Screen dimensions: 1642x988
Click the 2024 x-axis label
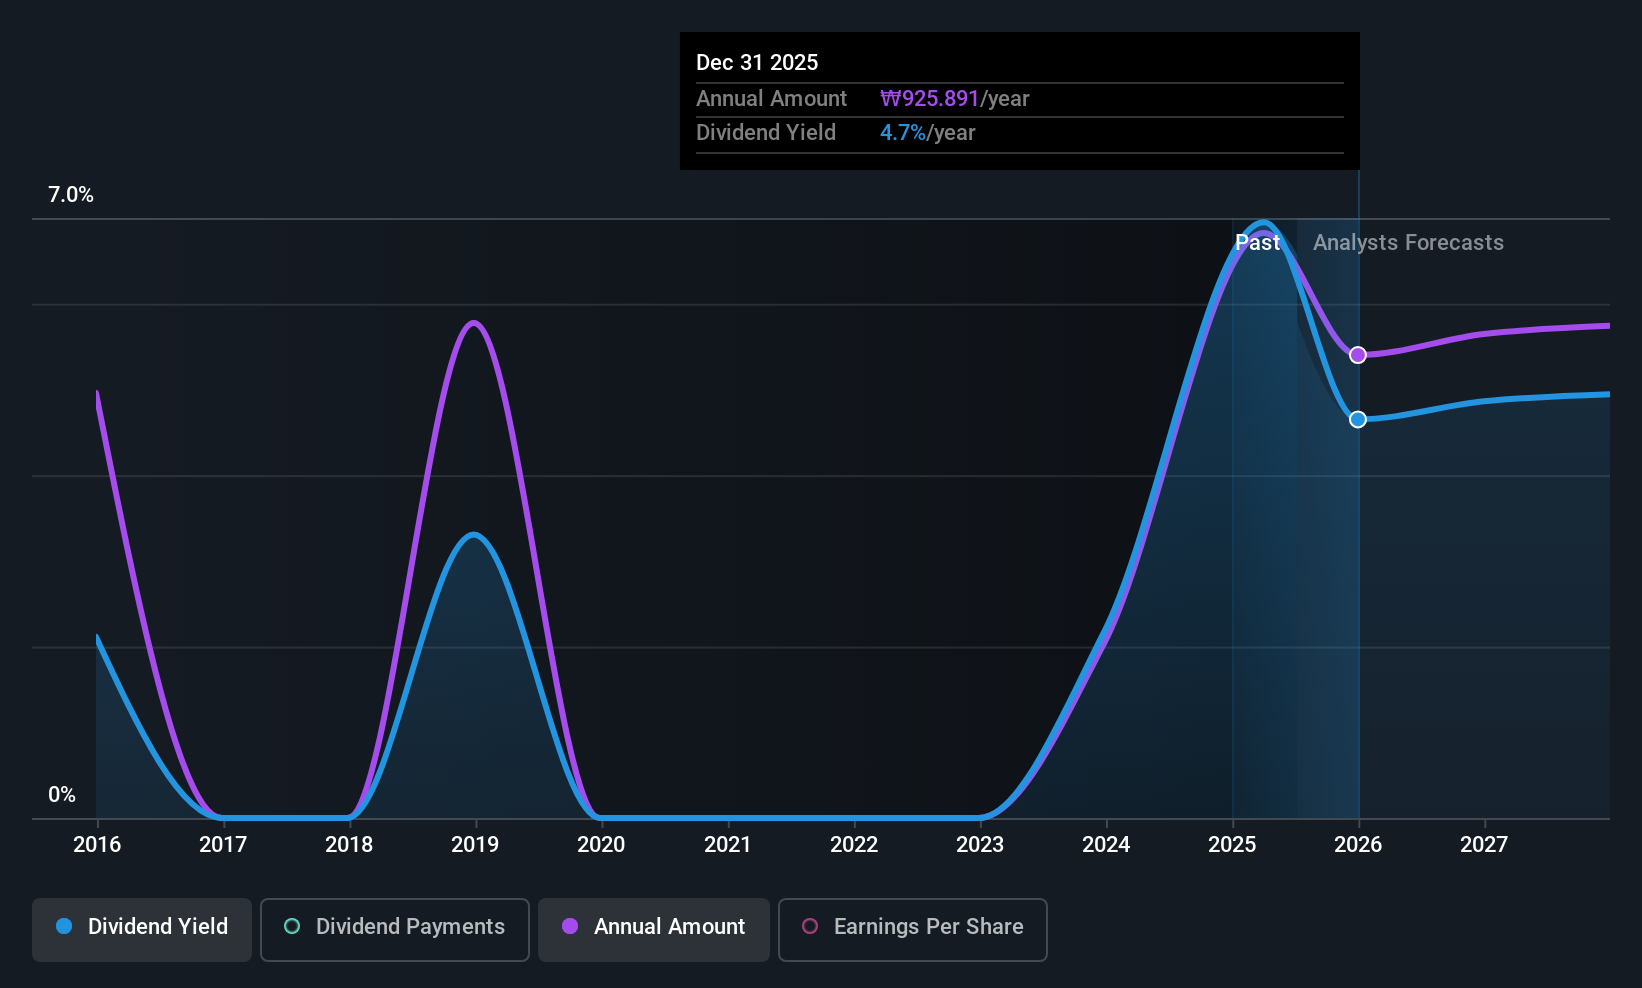point(1106,844)
